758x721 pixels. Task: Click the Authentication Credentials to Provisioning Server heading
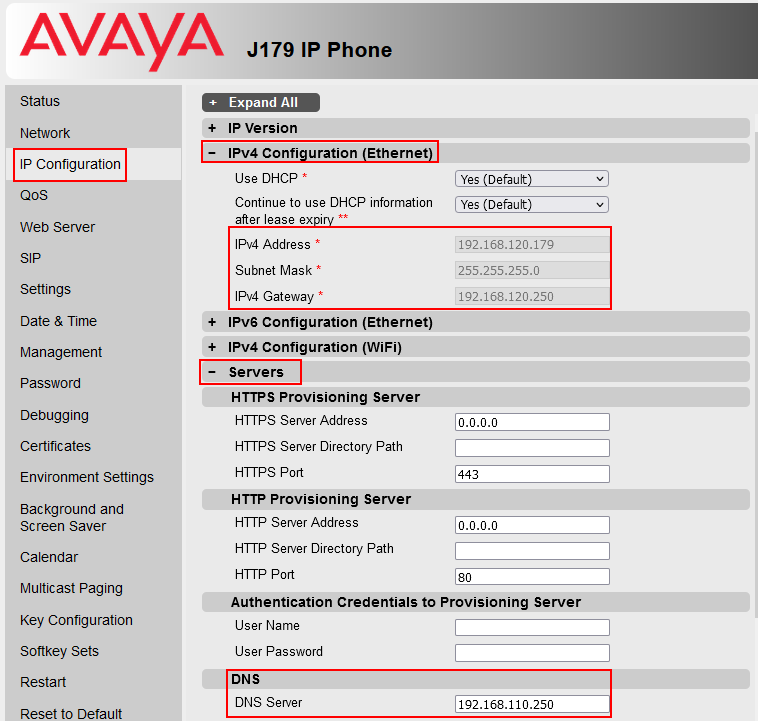pyautogui.click(x=406, y=602)
